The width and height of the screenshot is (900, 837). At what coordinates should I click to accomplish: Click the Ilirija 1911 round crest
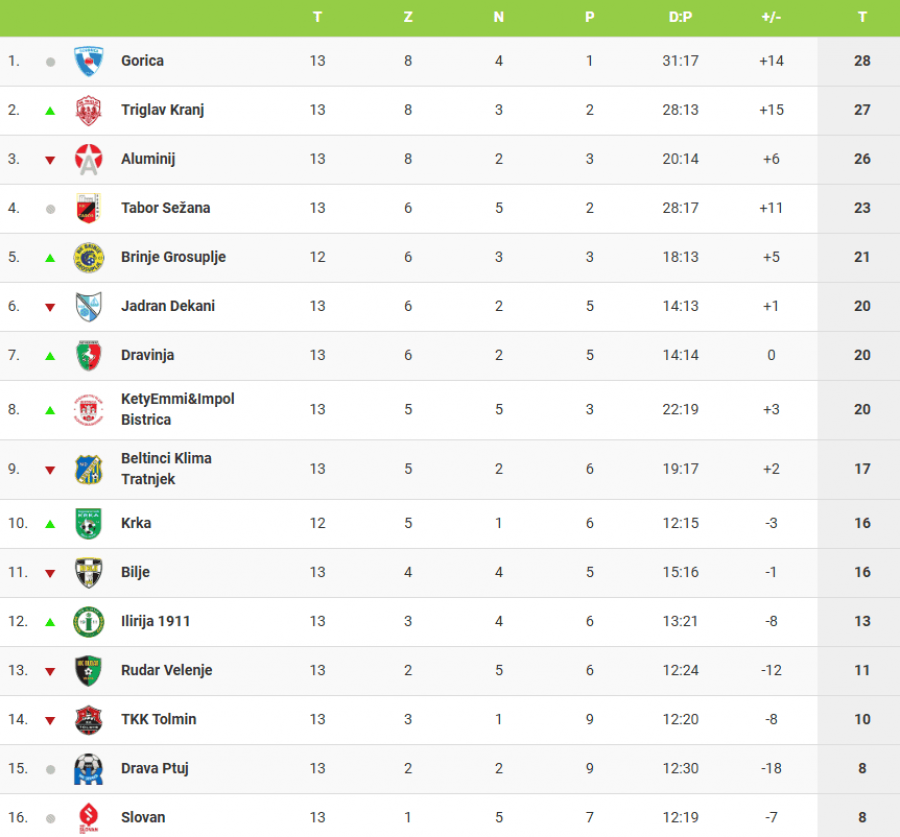click(88, 621)
